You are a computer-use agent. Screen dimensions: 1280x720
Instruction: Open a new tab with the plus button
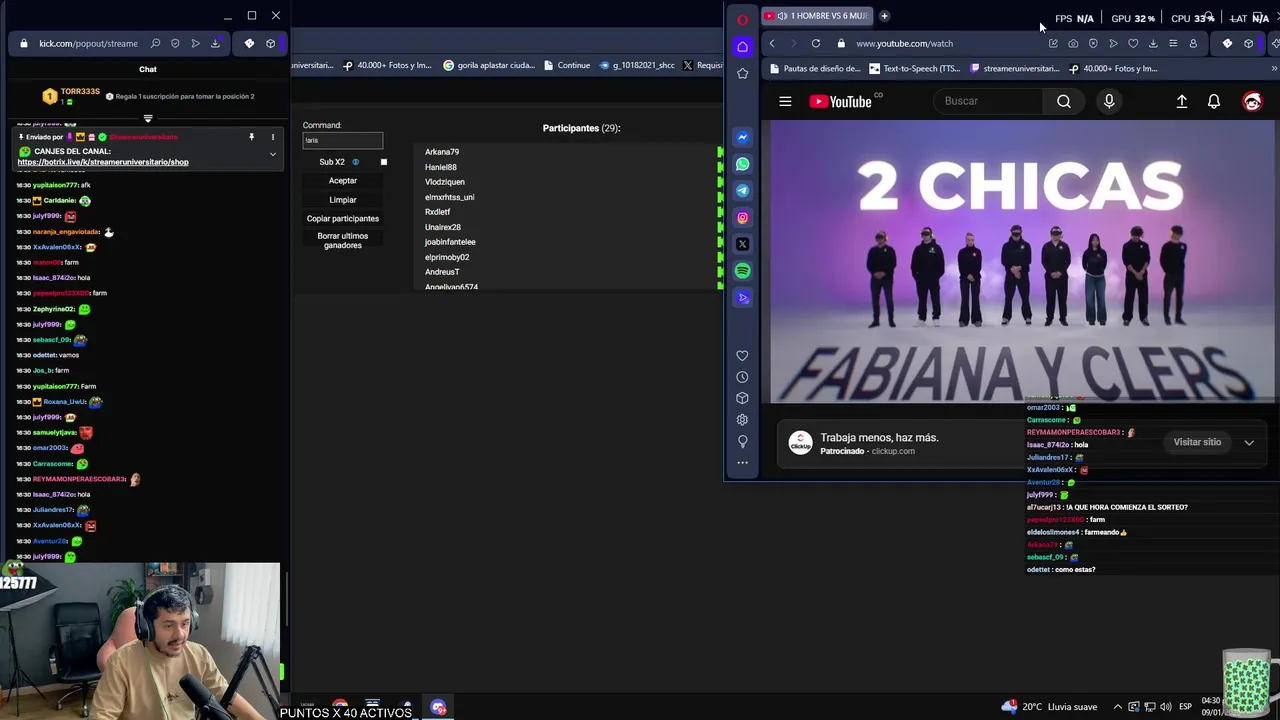click(x=884, y=16)
